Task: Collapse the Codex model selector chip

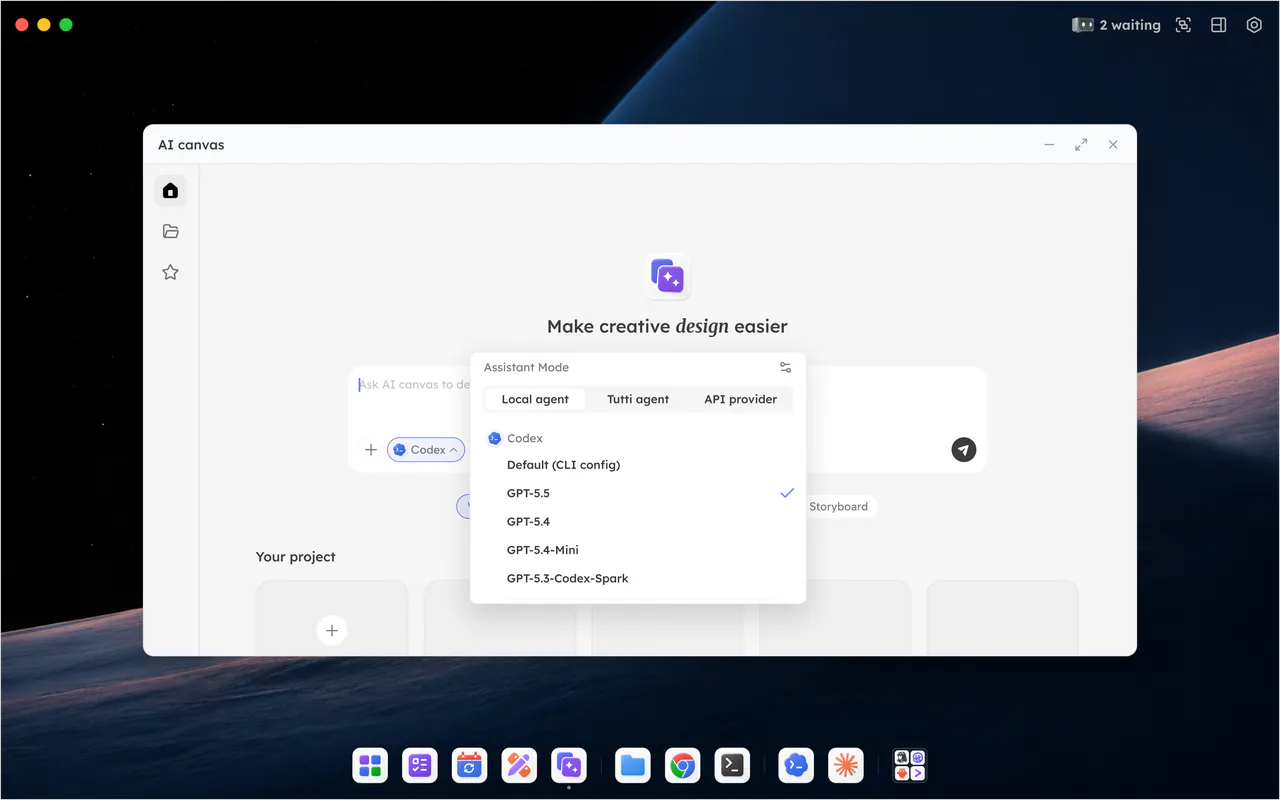Action: point(426,450)
